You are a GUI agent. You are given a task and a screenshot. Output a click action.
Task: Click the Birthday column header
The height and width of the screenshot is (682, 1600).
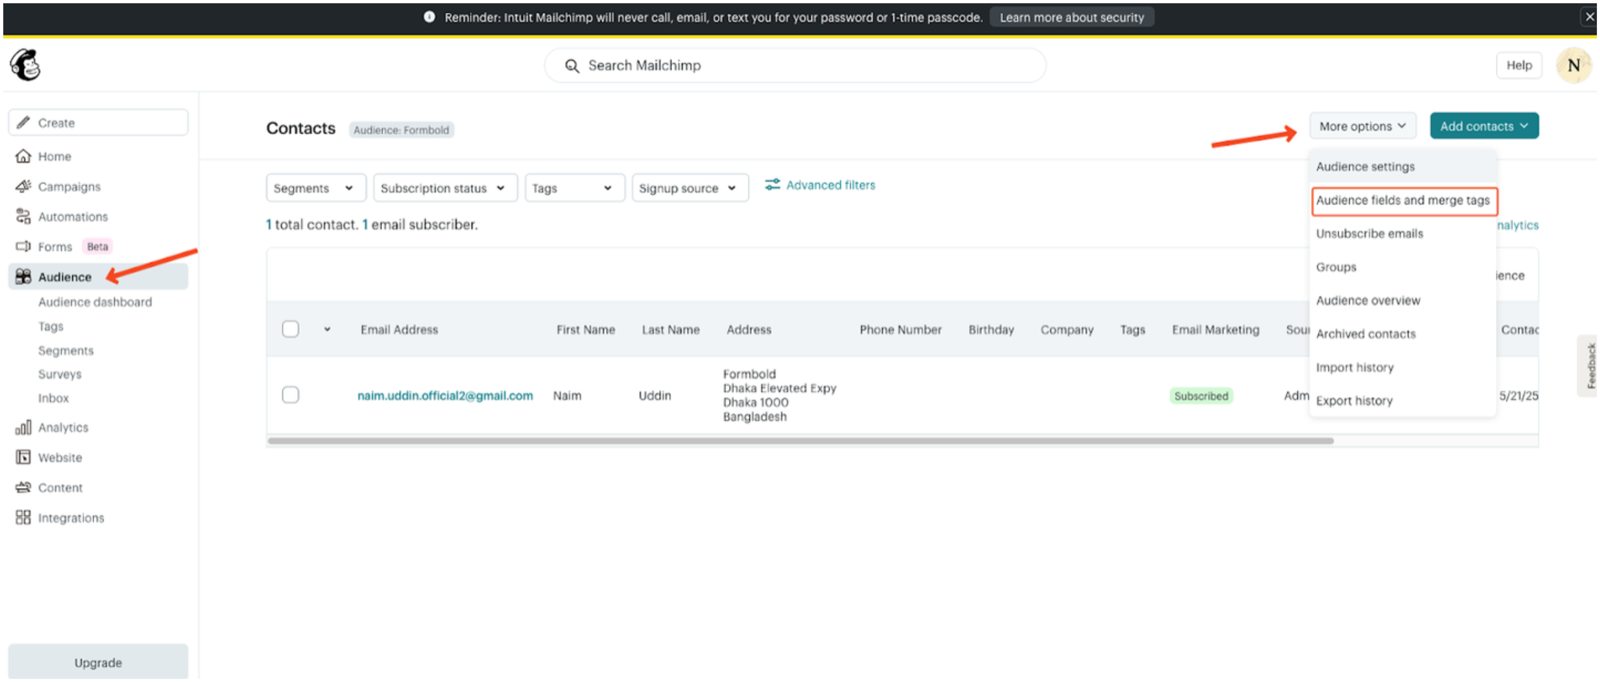tap(991, 329)
